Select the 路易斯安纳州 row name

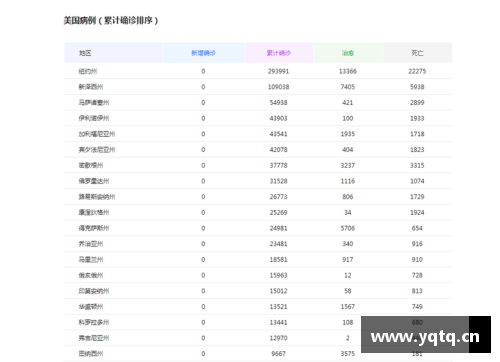pyautogui.click(x=97, y=196)
